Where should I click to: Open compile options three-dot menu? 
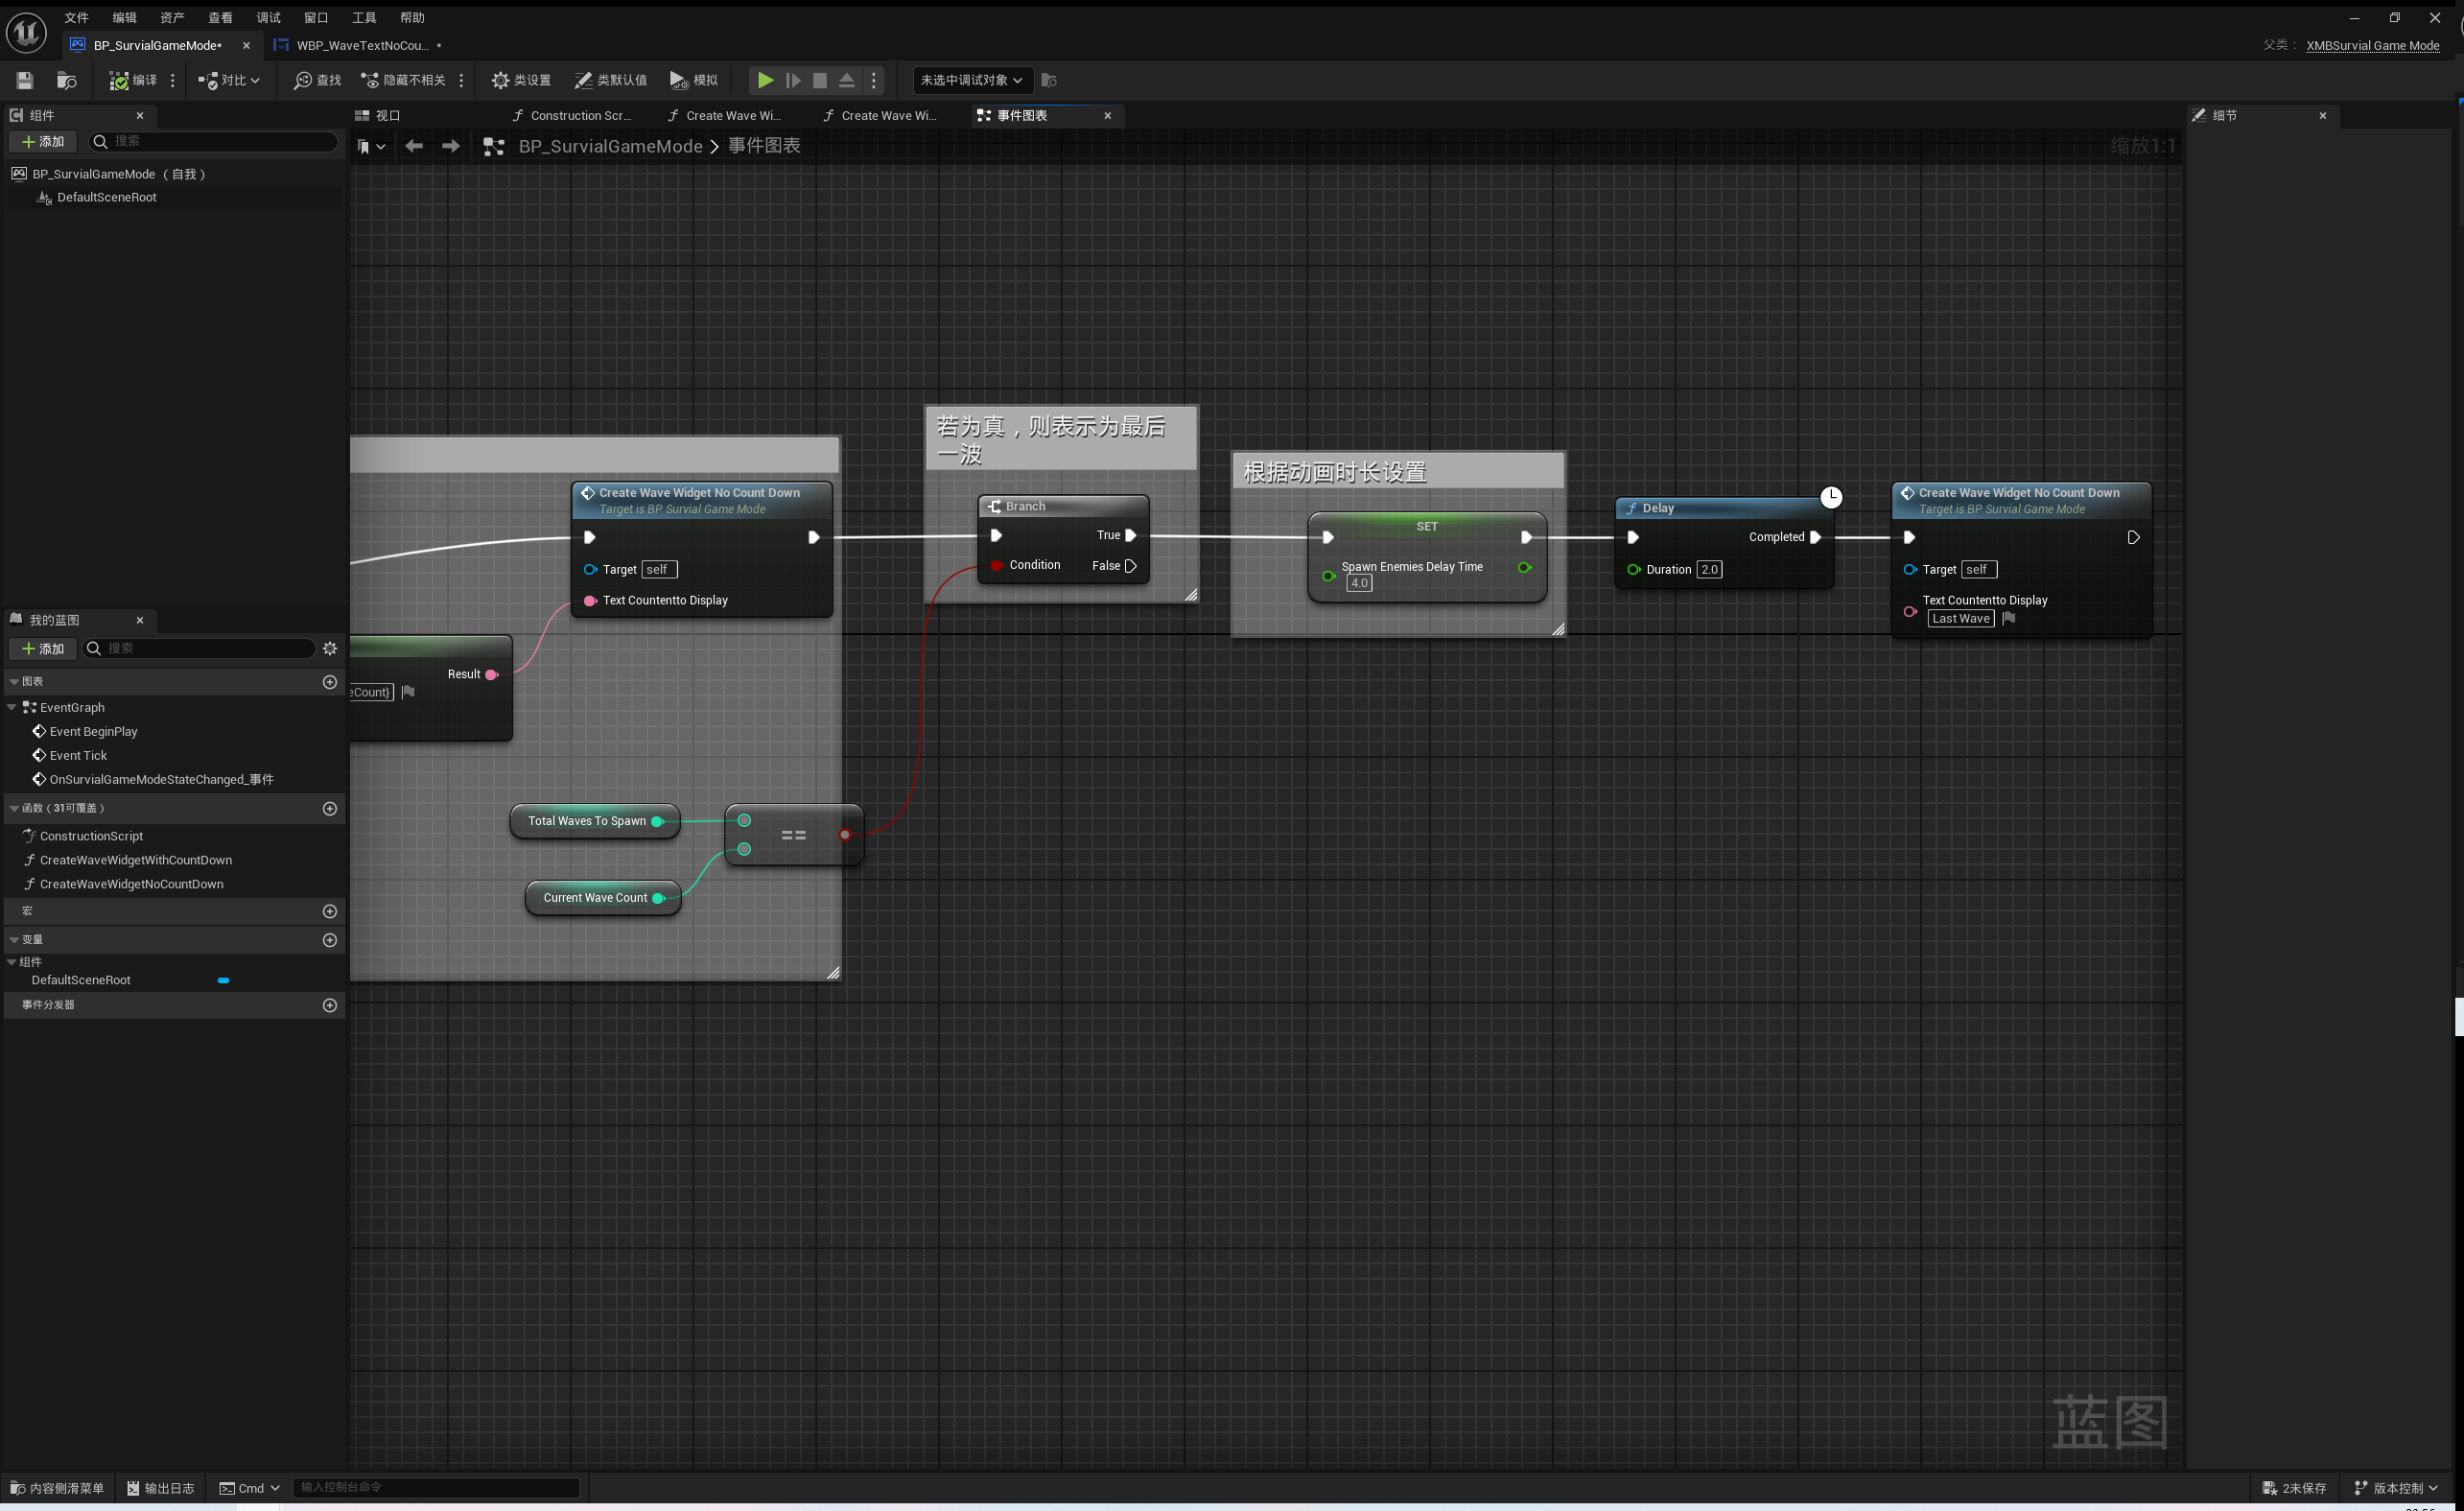click(173, 80)
